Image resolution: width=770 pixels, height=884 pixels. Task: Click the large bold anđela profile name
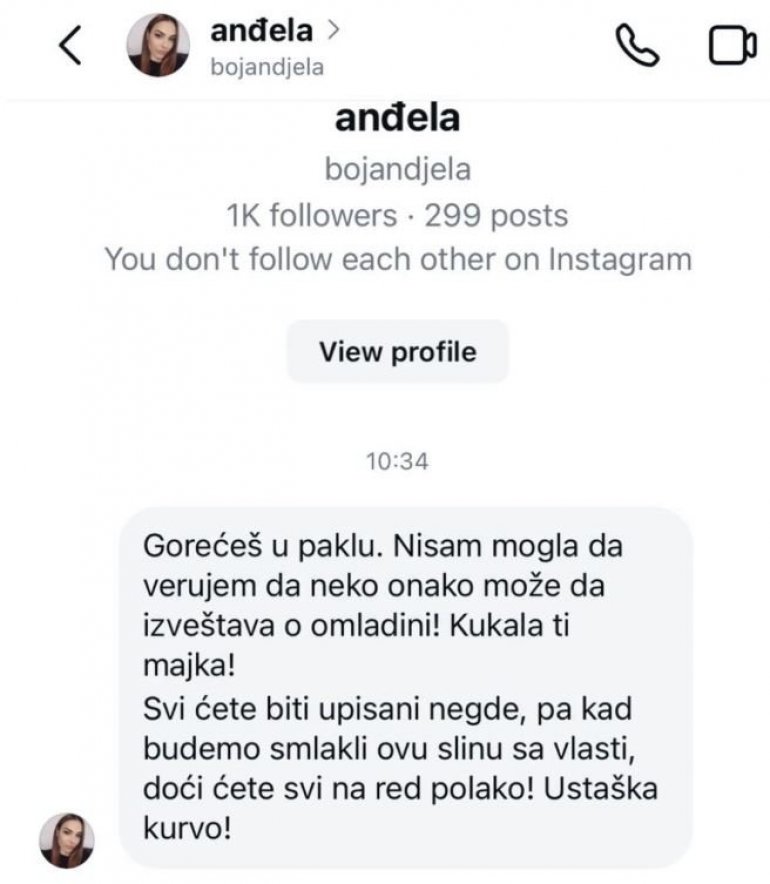(397, 119)
